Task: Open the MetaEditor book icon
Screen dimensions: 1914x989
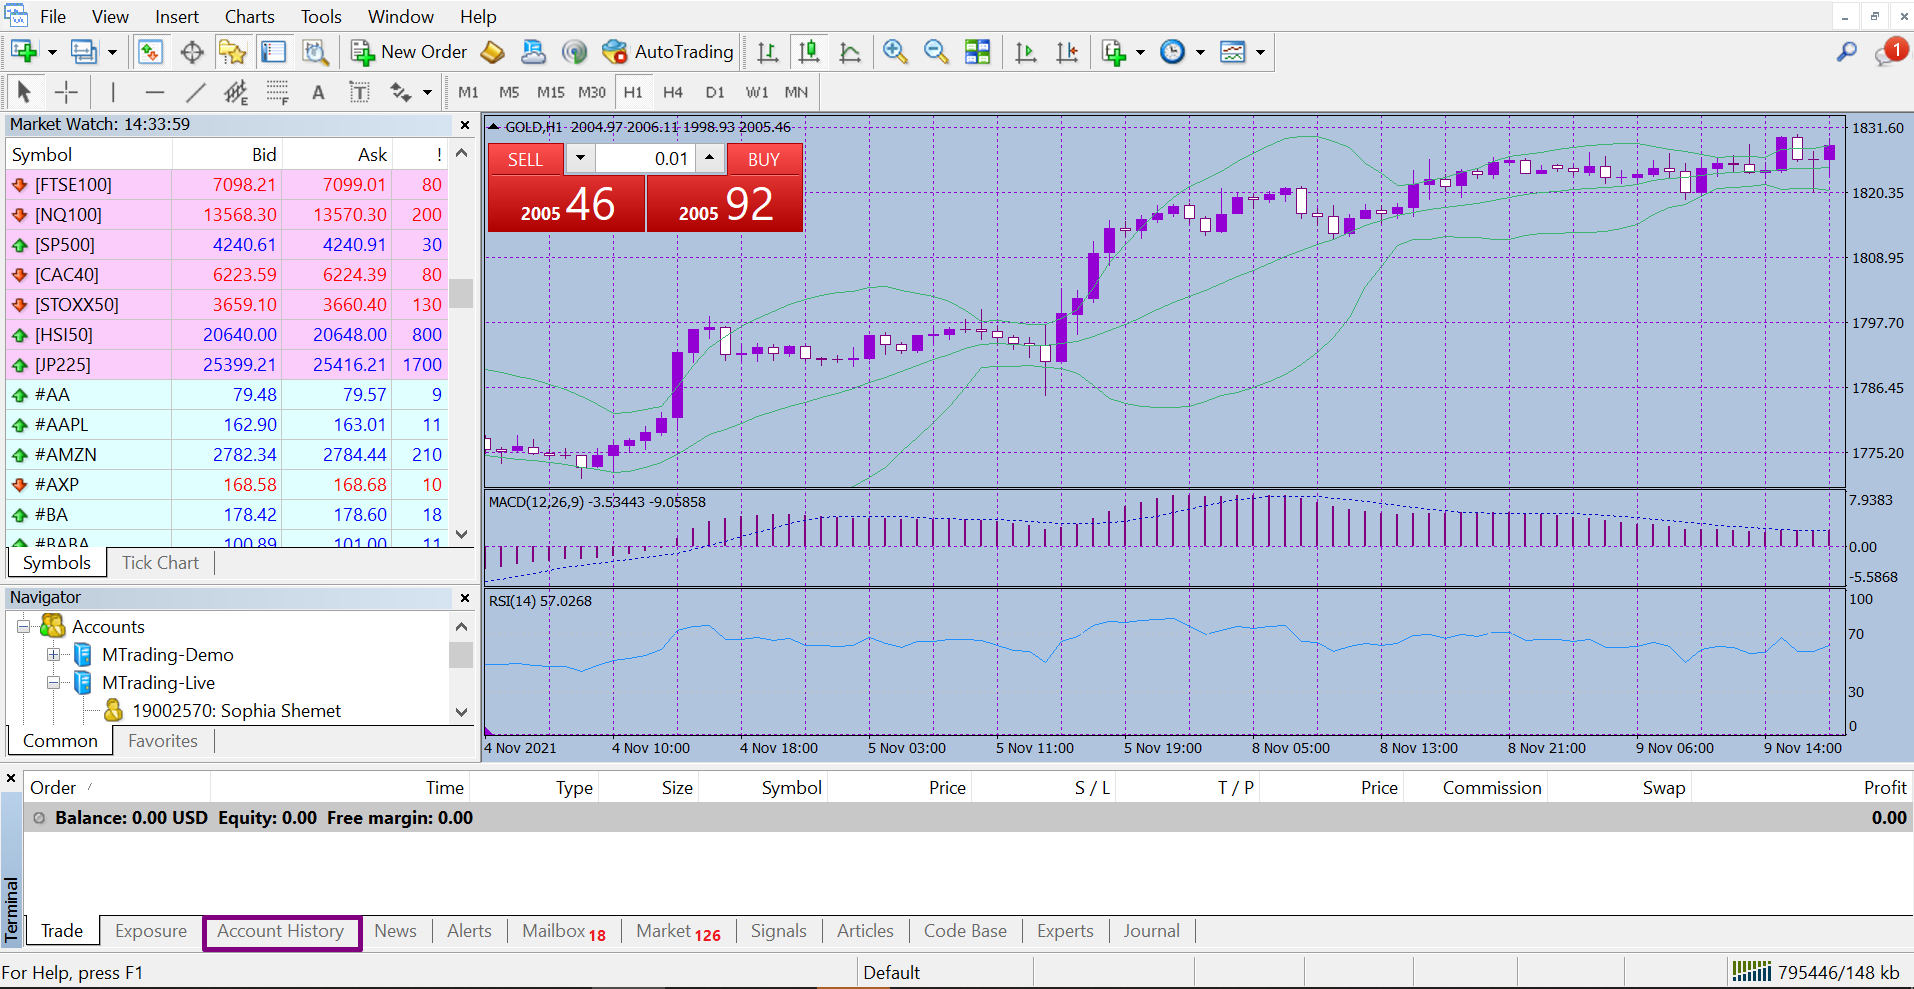Action: click(492, 52)
